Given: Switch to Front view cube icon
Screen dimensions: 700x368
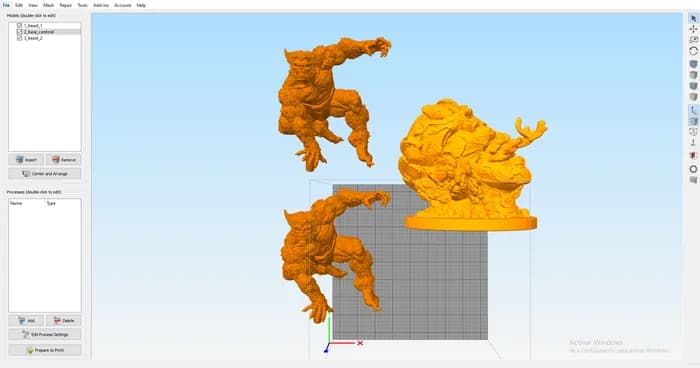Looking at the screenshot, I should tap(693, 86).
